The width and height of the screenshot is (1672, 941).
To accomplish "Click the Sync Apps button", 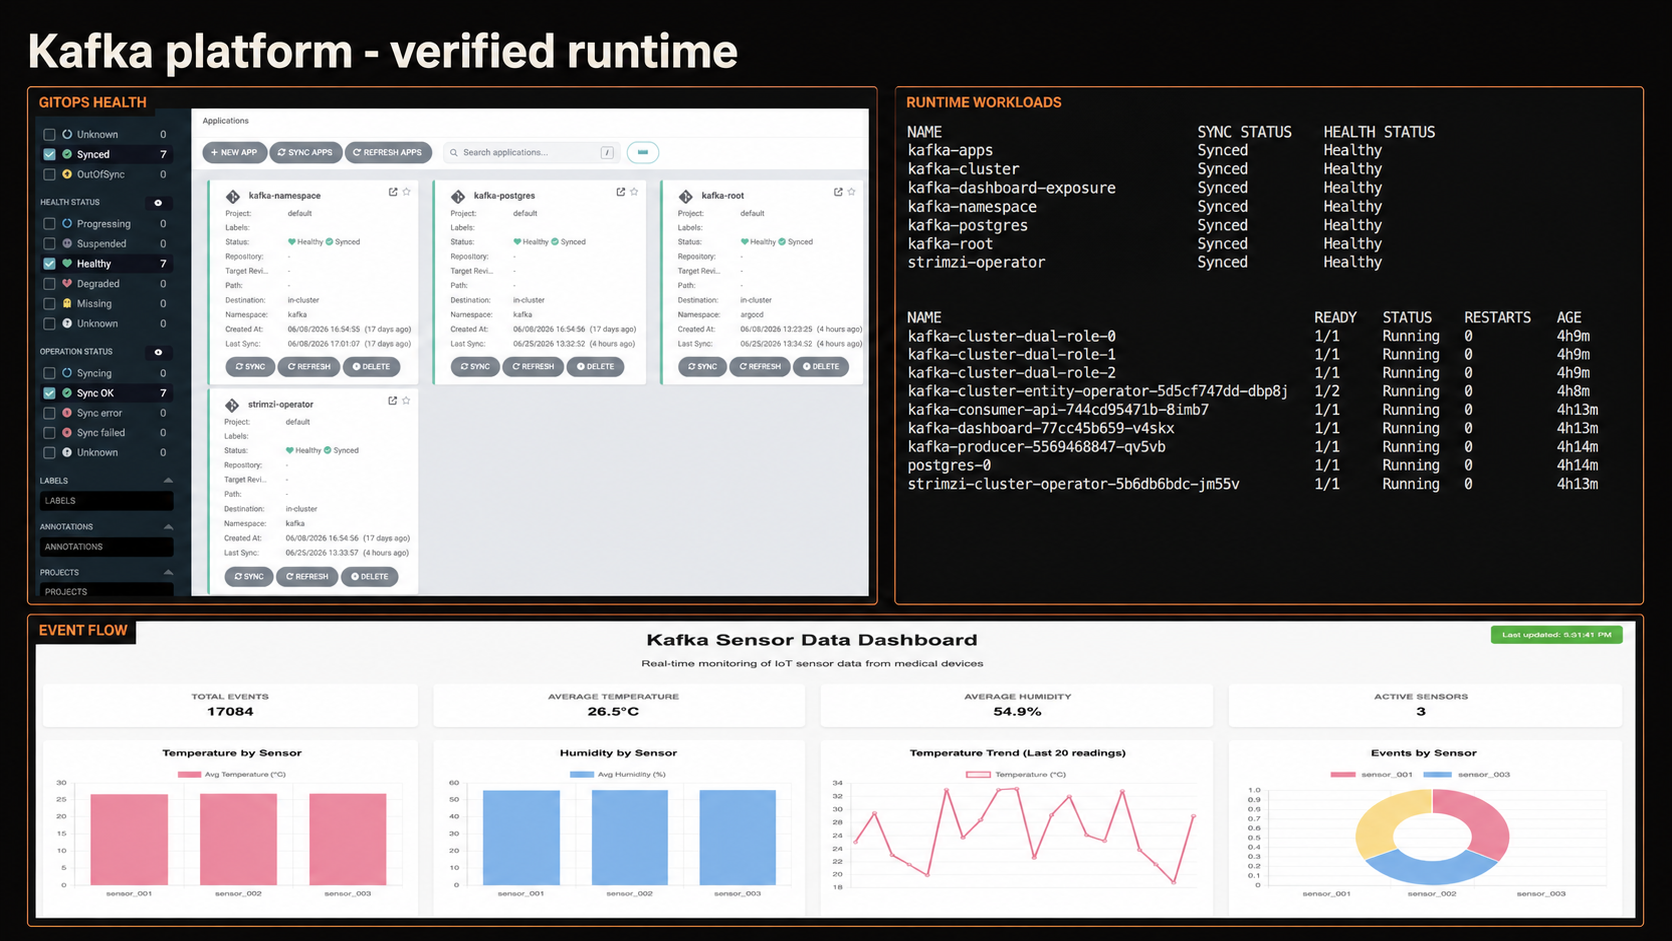I will [x=305, y=153].
